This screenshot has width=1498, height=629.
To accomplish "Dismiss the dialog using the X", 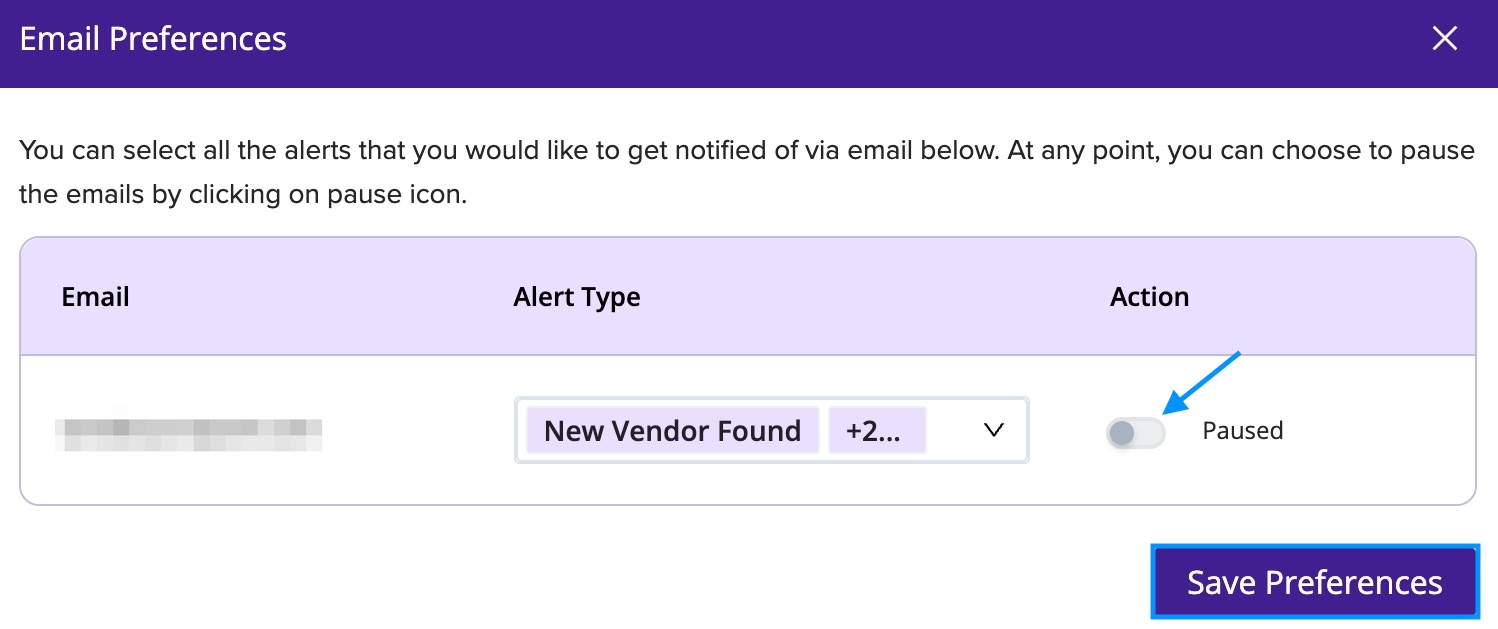I will (1445, 38).
